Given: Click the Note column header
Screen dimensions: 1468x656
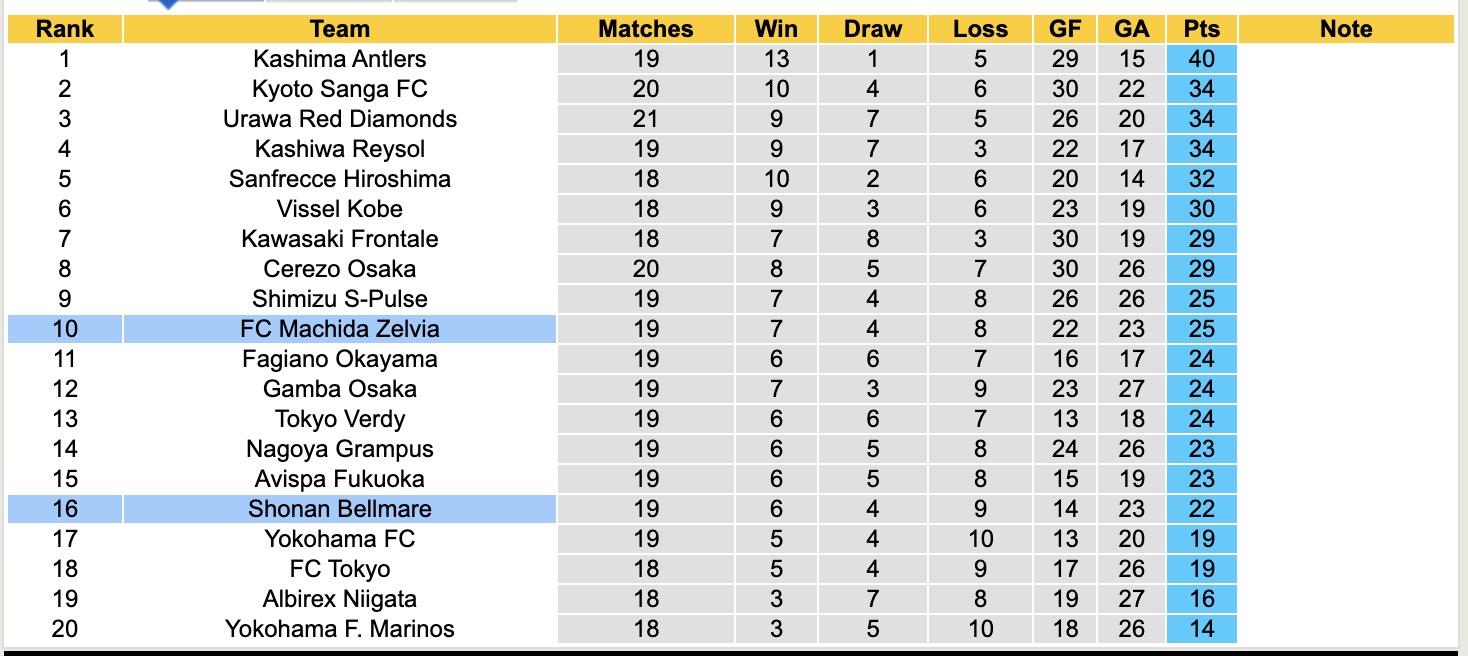Looking at the screenshot, I should coord(1346,29).
